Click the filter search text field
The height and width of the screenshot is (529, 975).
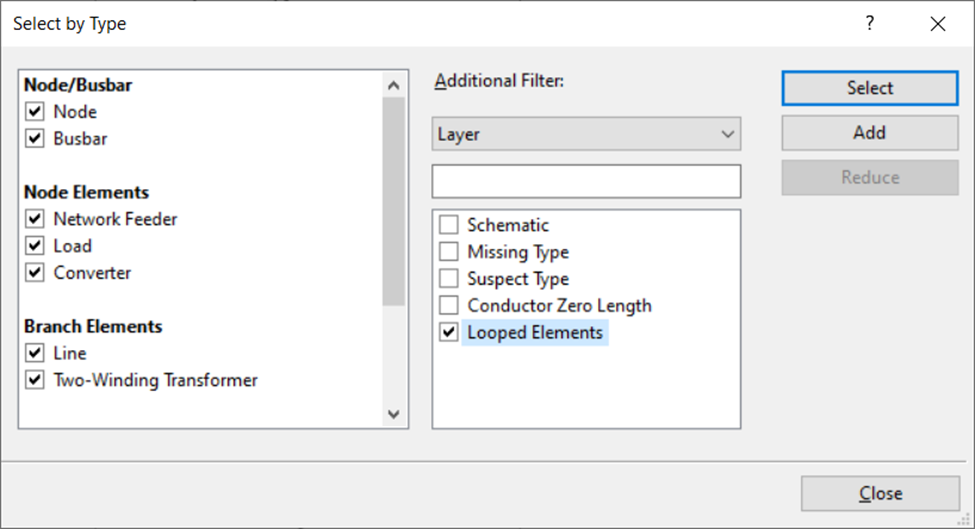coord(586,181)
